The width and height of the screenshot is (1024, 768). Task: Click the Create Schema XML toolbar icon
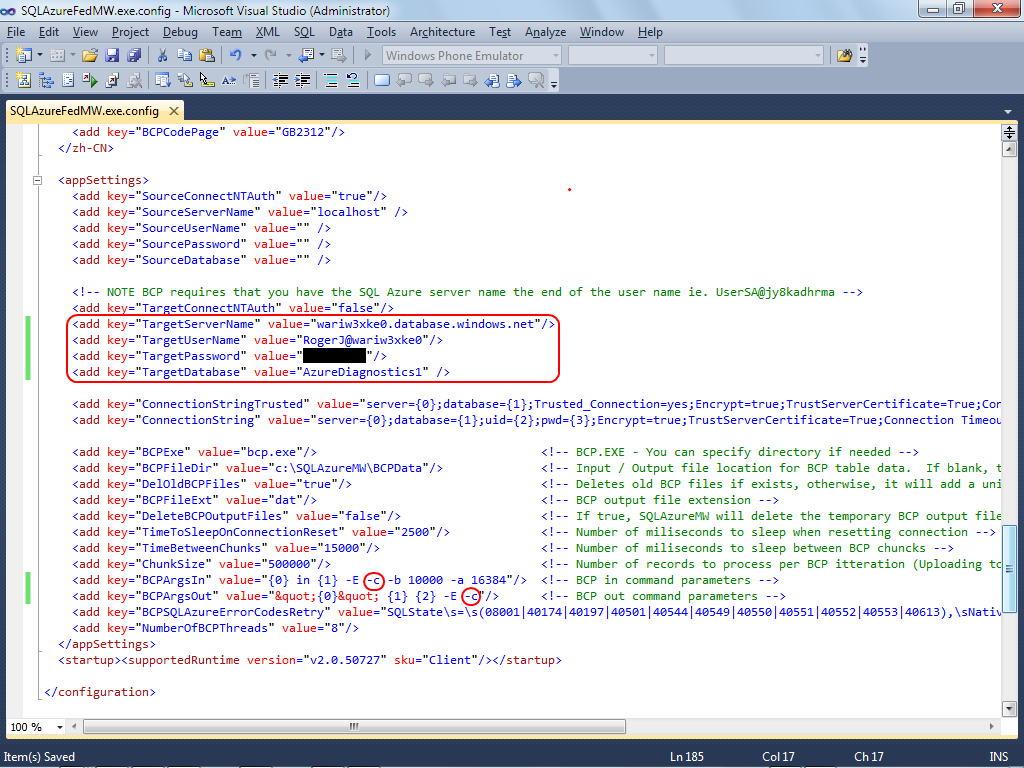click(x=24, y=80)
